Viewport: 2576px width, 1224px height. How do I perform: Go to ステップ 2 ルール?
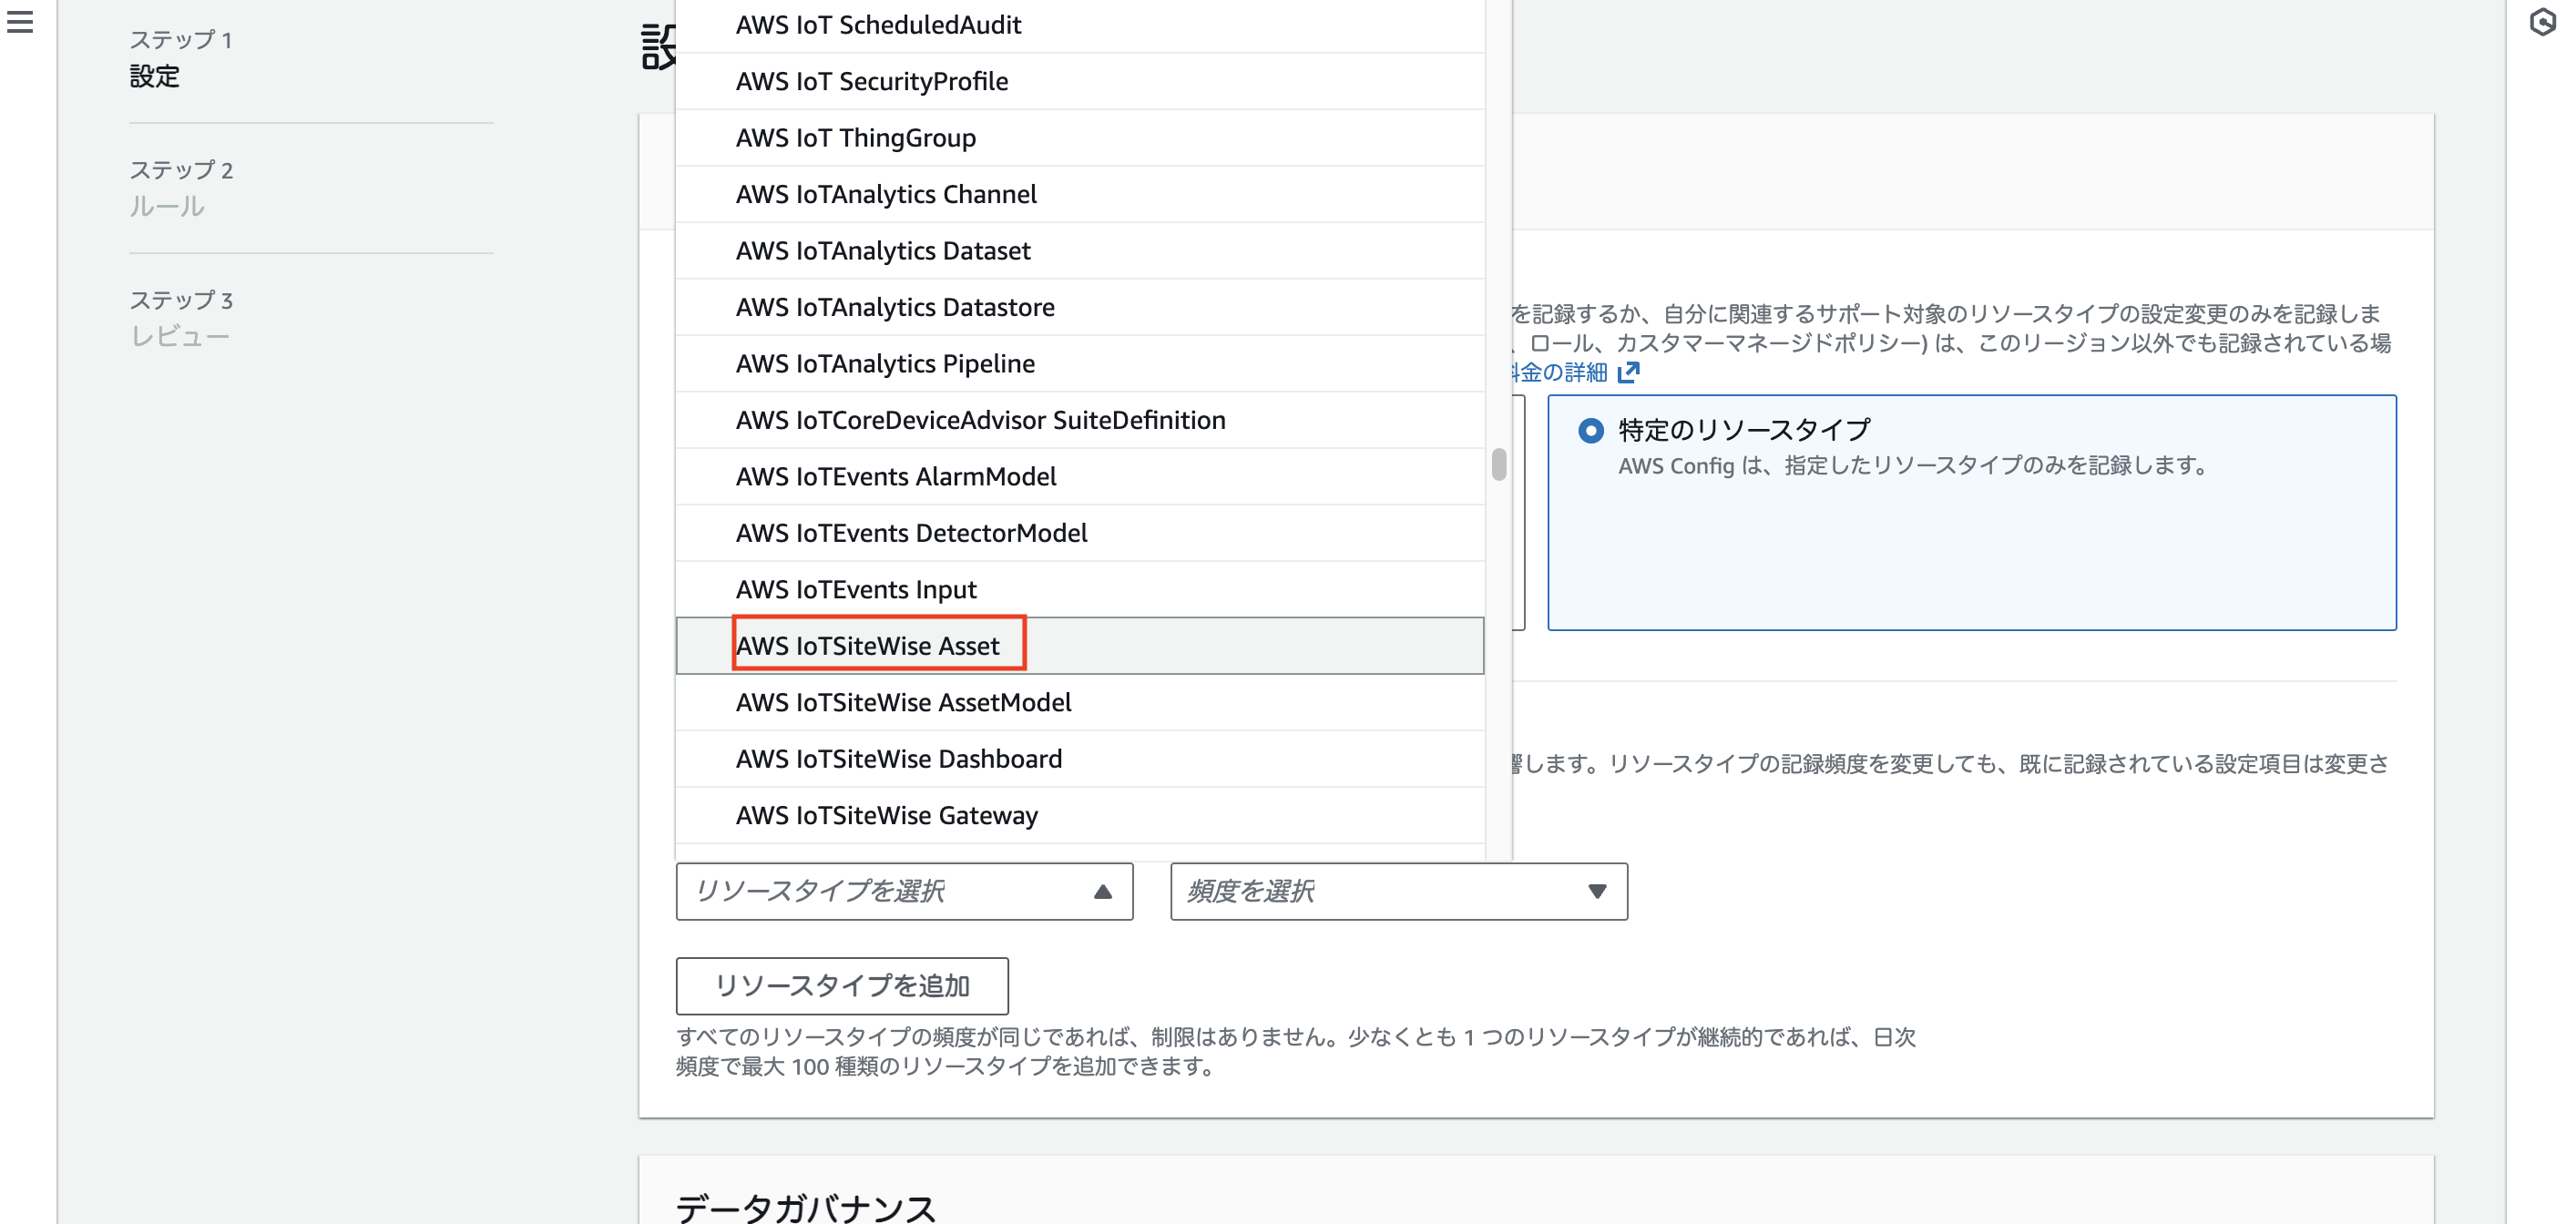167,206
